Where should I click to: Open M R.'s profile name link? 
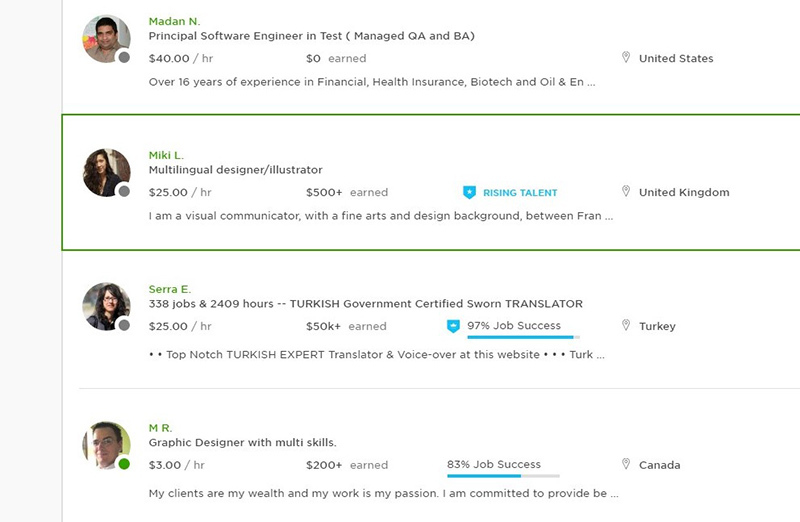tap(160, 428)
